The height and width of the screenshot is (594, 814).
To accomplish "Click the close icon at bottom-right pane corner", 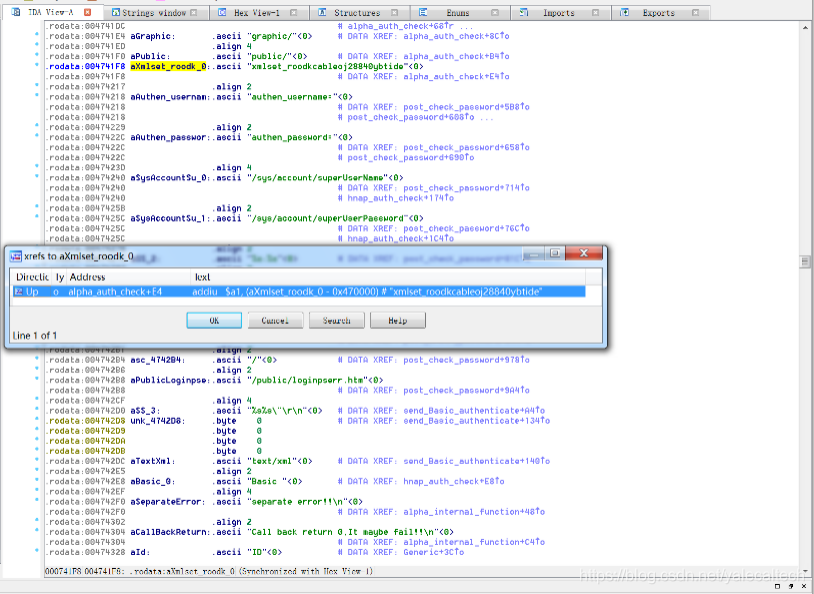I will [804, 586].
